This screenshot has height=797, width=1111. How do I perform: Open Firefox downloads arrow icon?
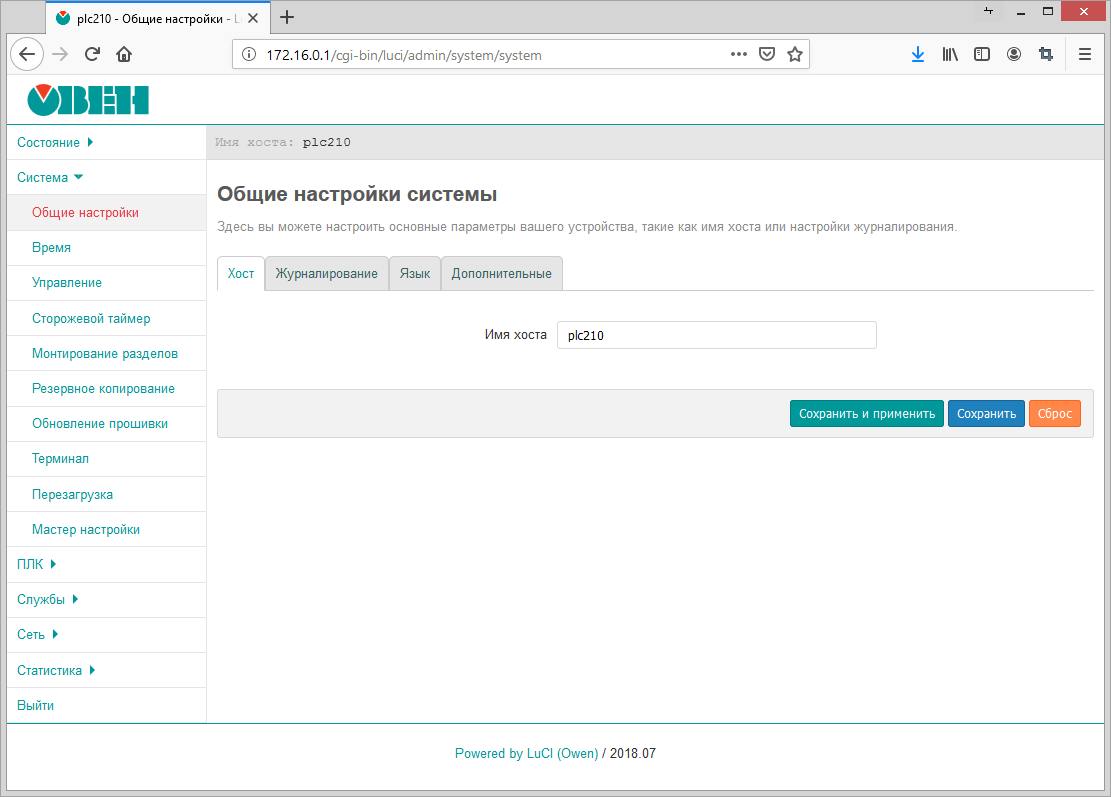click(917, 55)
